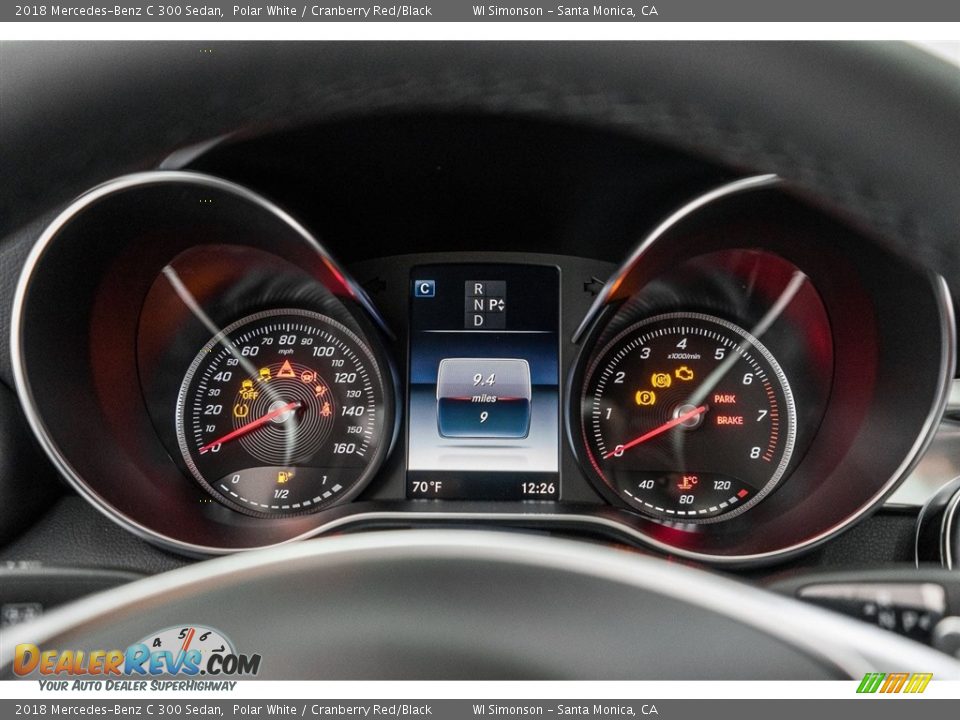
Task: Click the fuel gauge half-tank marker
Action: [280, 494]
